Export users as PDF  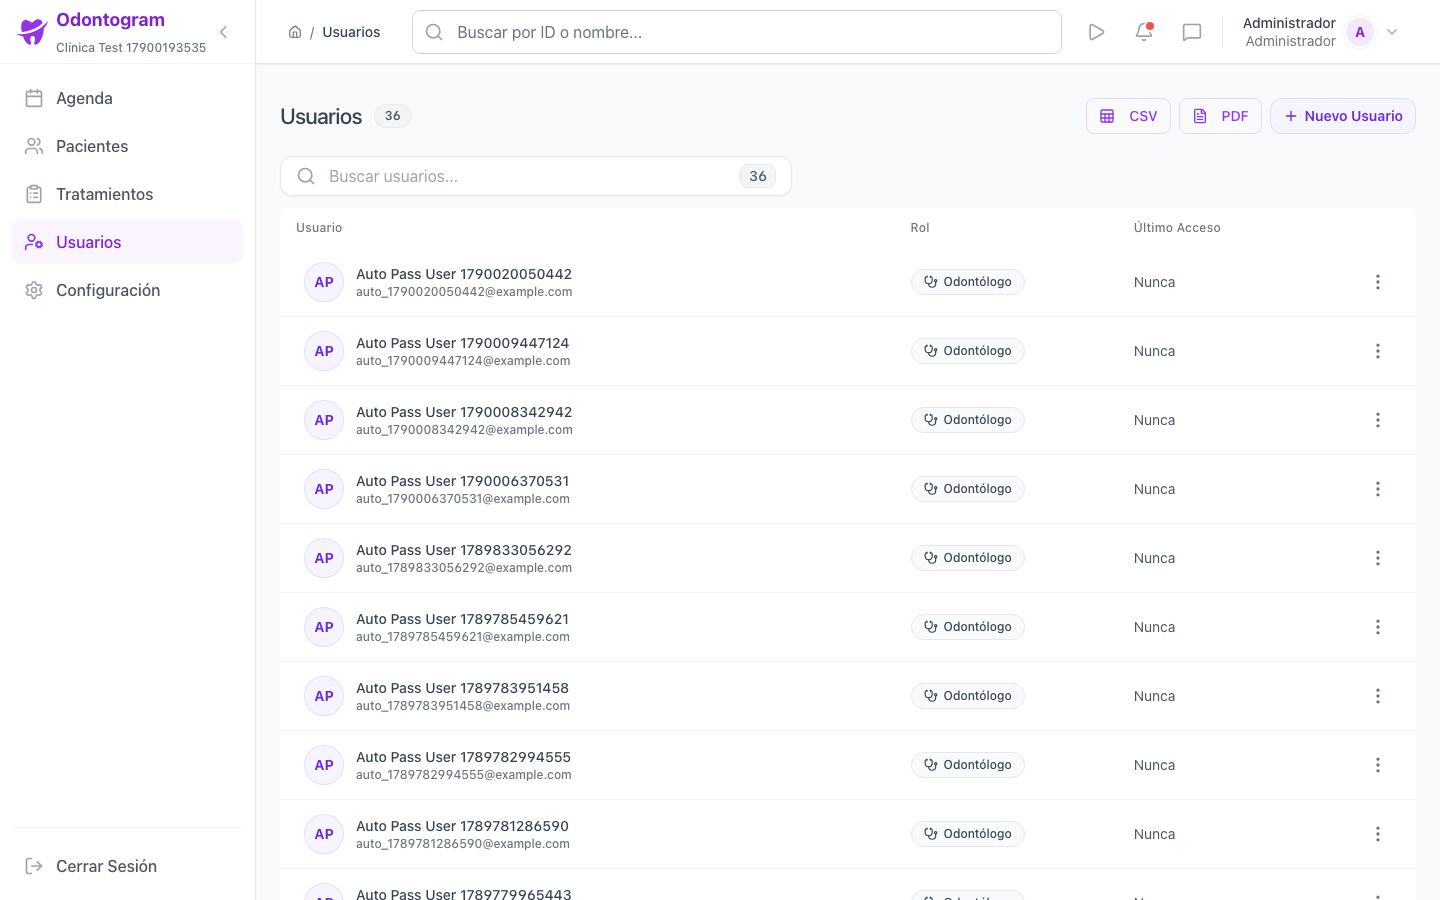coord(1220,116)
